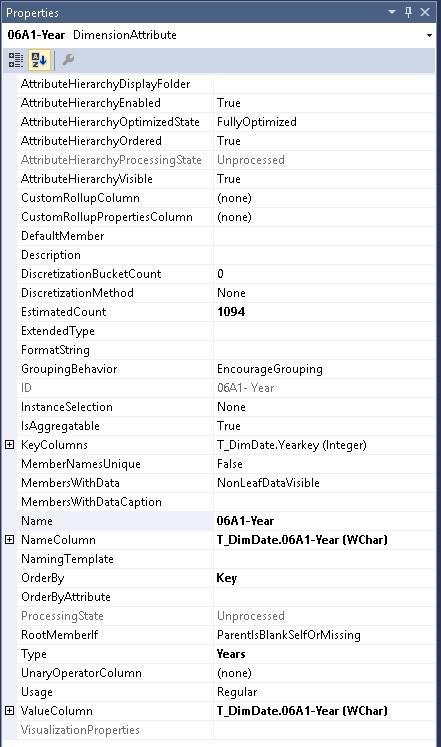This screenshot has height=747, width=441.
Task: Select the ExtendedType property
Action: click(58, 331)
